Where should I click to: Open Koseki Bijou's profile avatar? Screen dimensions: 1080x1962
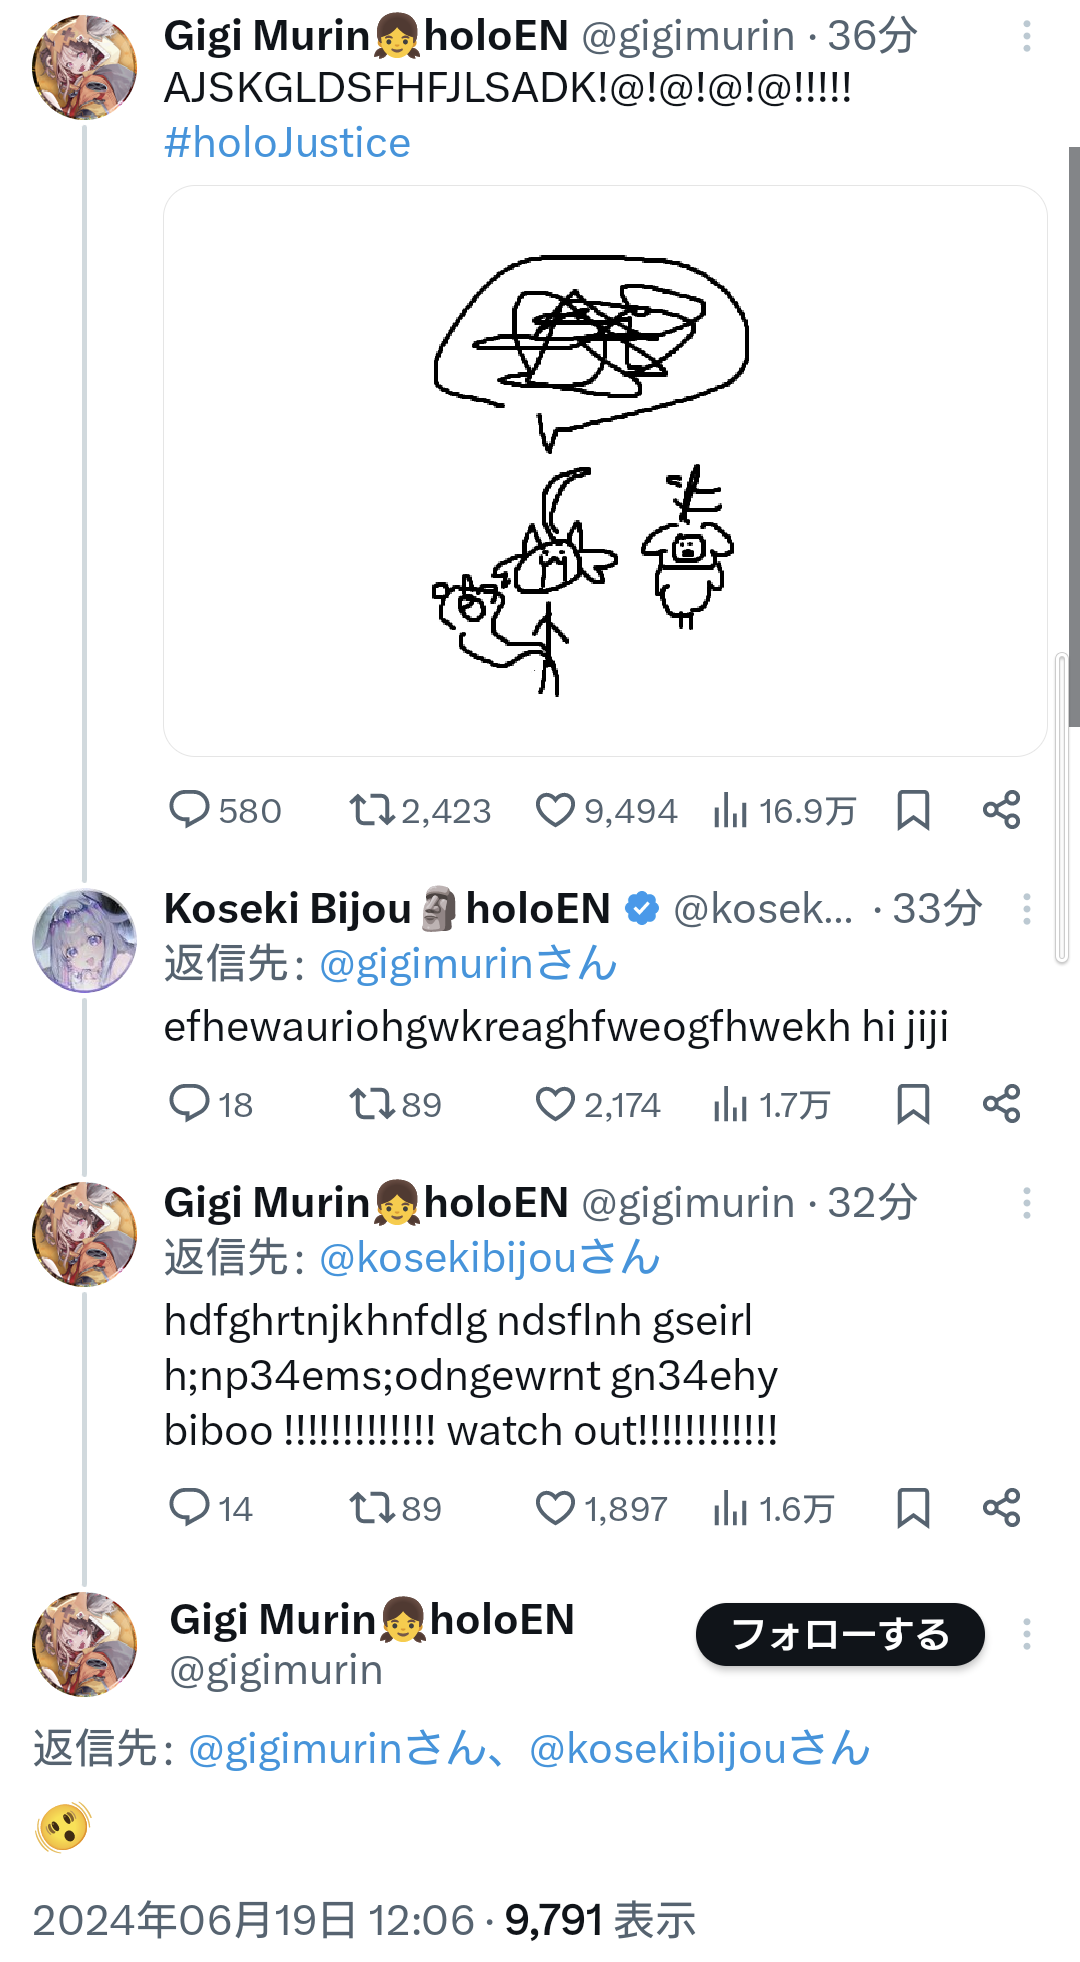coord(84,940)
